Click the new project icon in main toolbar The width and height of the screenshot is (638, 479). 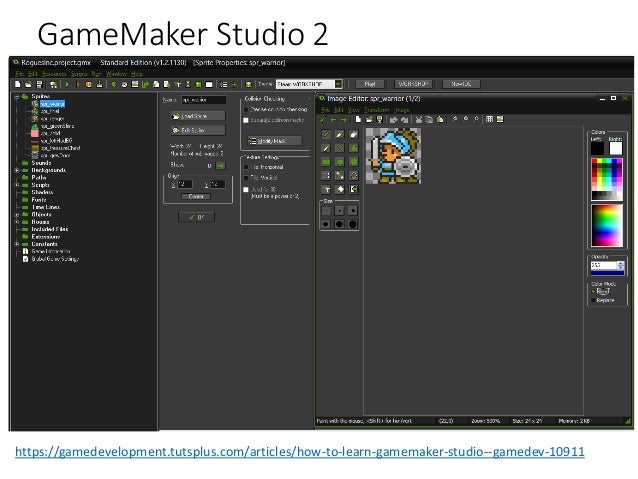pos(17,84)
